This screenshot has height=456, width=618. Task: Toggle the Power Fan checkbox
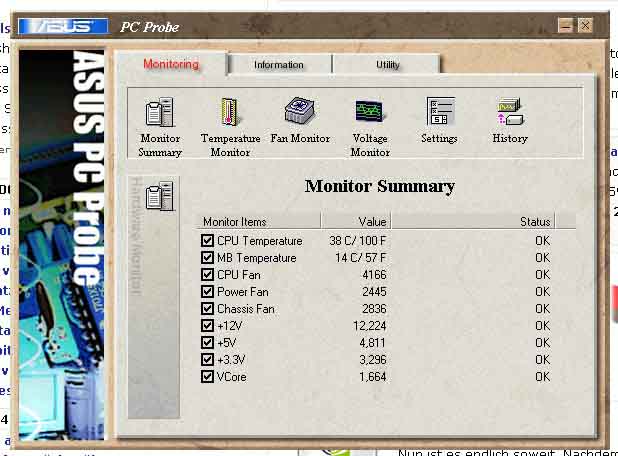pyautogui.click(x=207, y=291)
